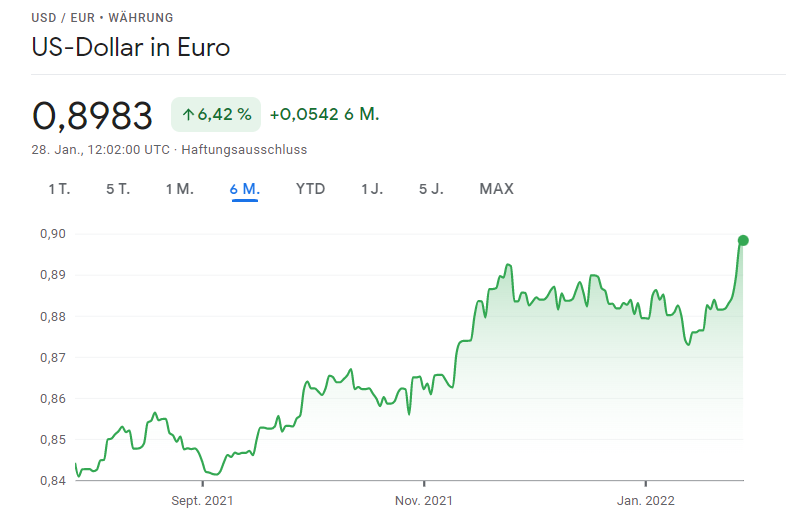Viewport: 786px width, 525px height.
Task: Click the +0,0542 6 M. change text
Action: (x=324, y=115)
